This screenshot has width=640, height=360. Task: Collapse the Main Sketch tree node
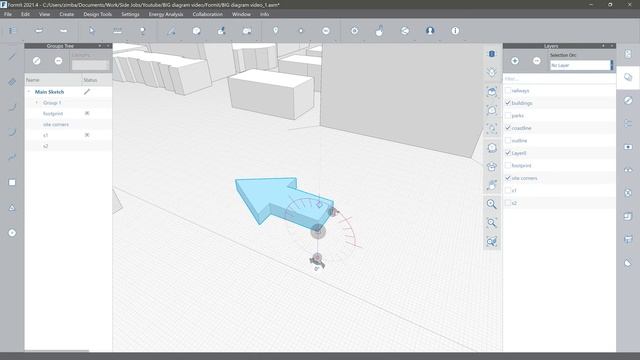pyautogui.click(x=29, y=92)
